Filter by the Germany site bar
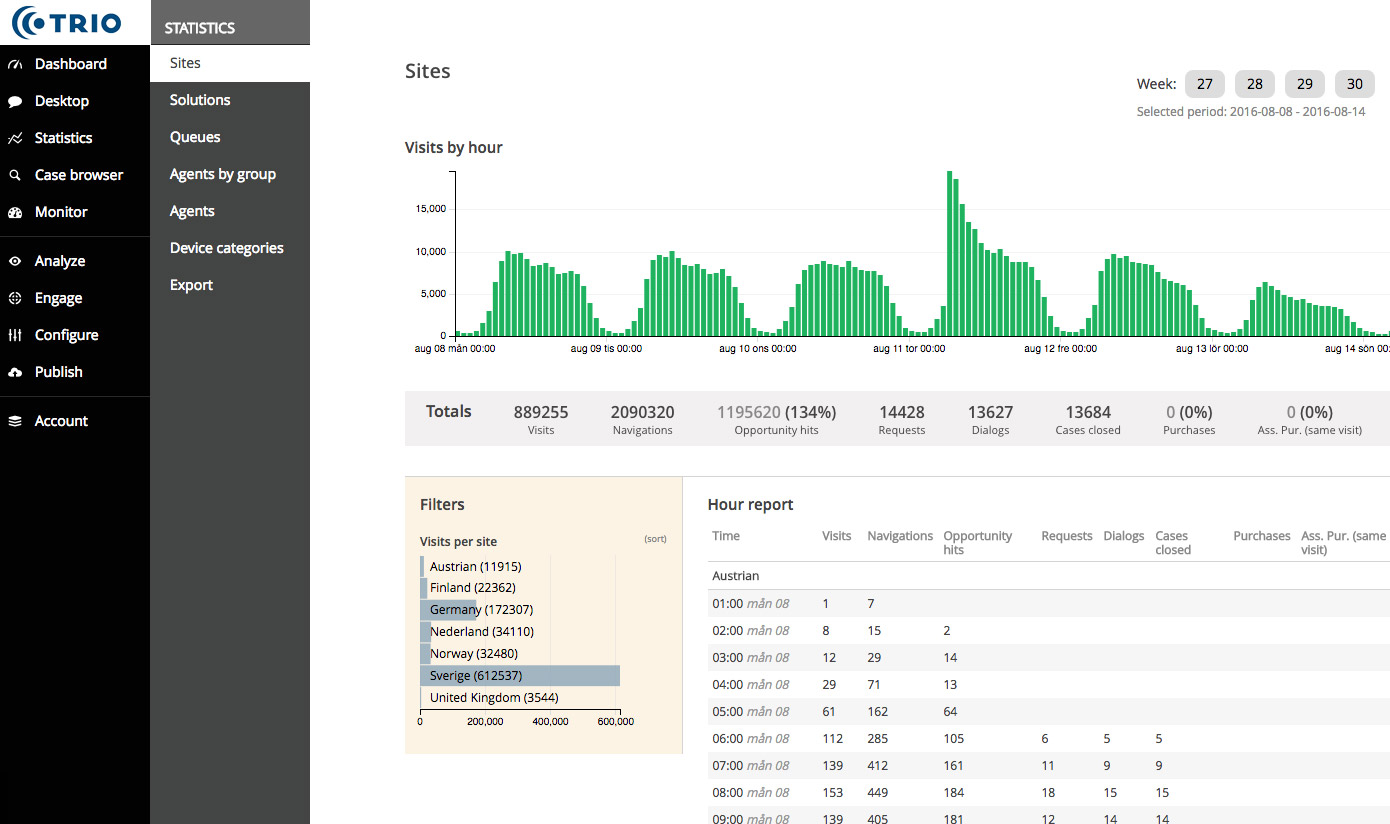Image resolution: width=1390 pixels, height=824 pixels. click(450, 610)
